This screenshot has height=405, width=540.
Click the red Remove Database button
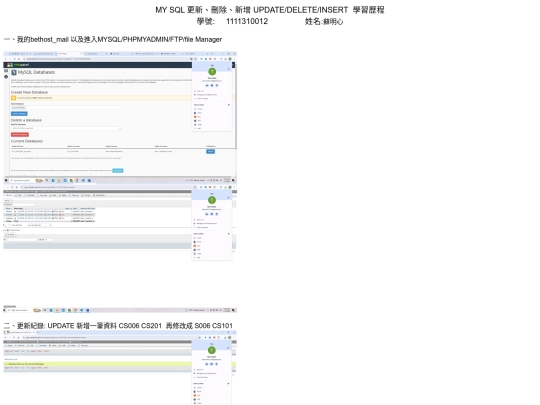coord(20,135)
